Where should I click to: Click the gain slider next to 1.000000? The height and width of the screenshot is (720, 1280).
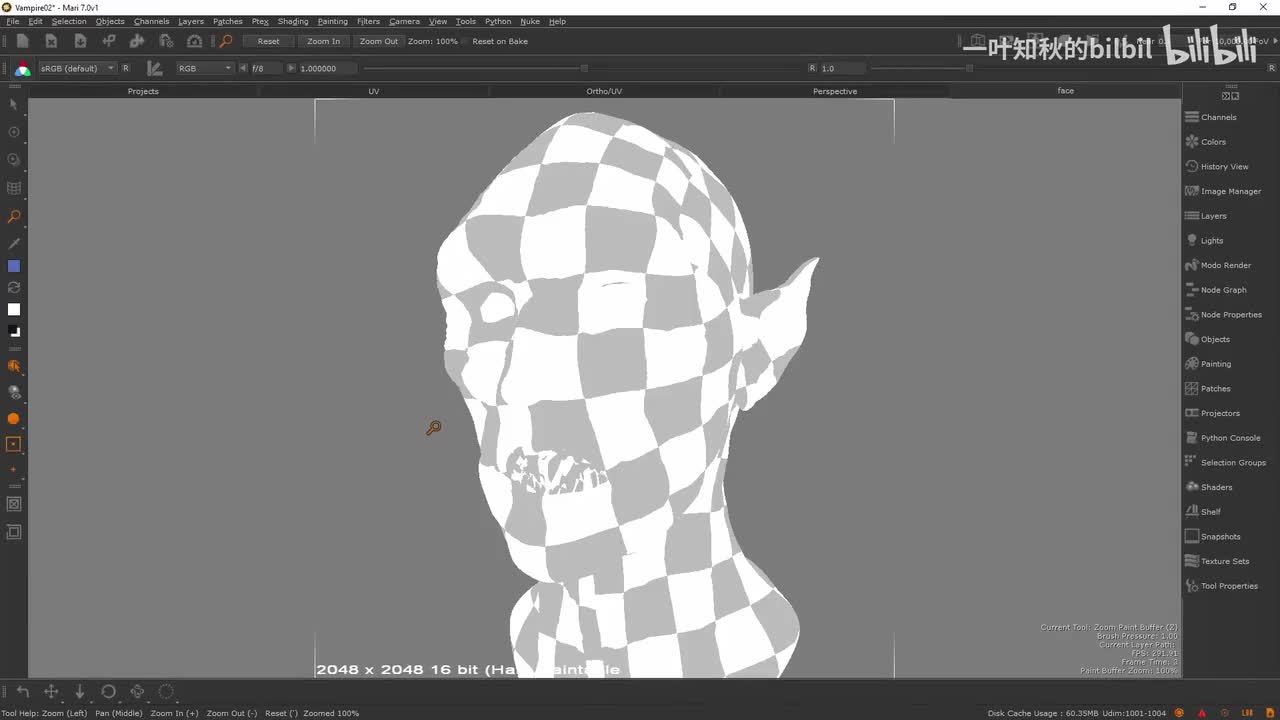(584, 68)
